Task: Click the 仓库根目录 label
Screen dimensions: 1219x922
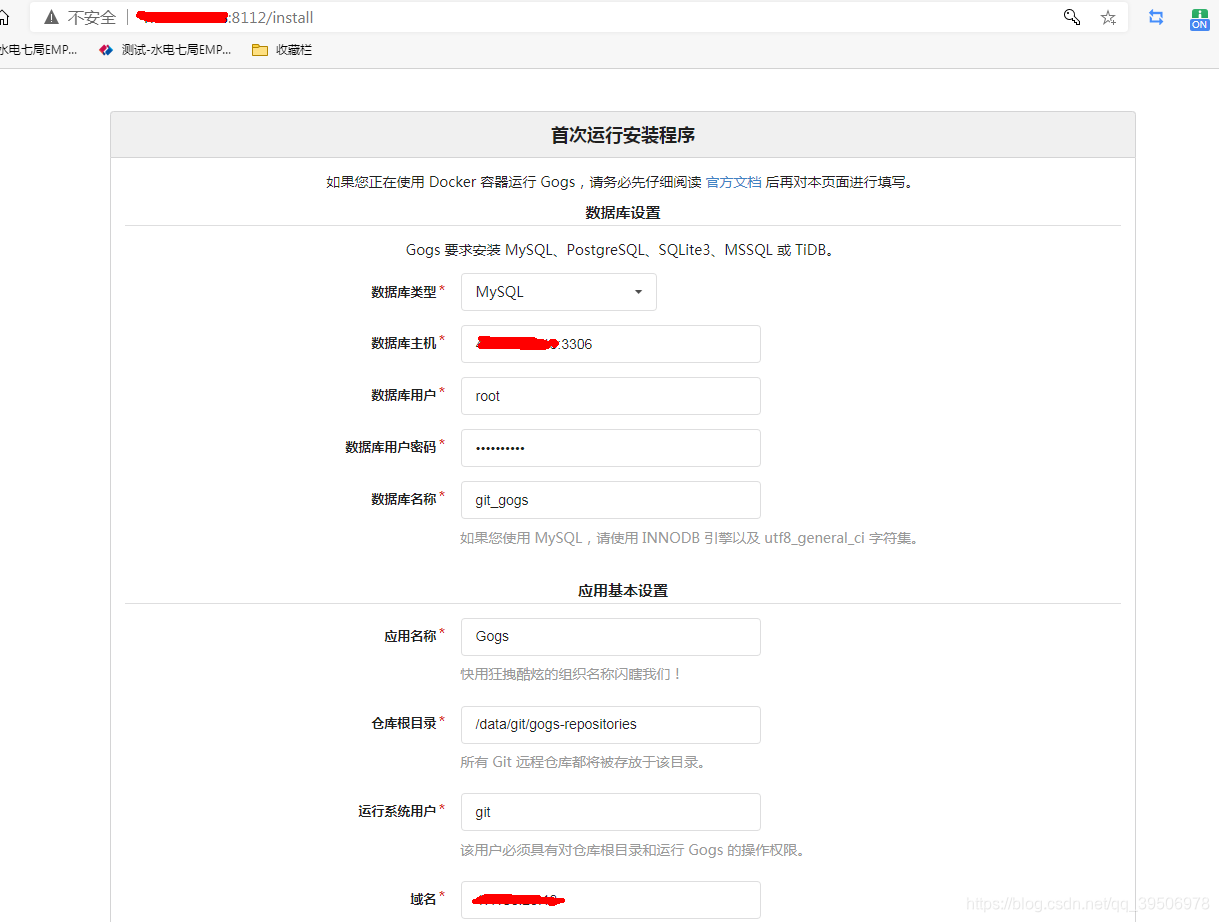Action: [x=404, y=723]
